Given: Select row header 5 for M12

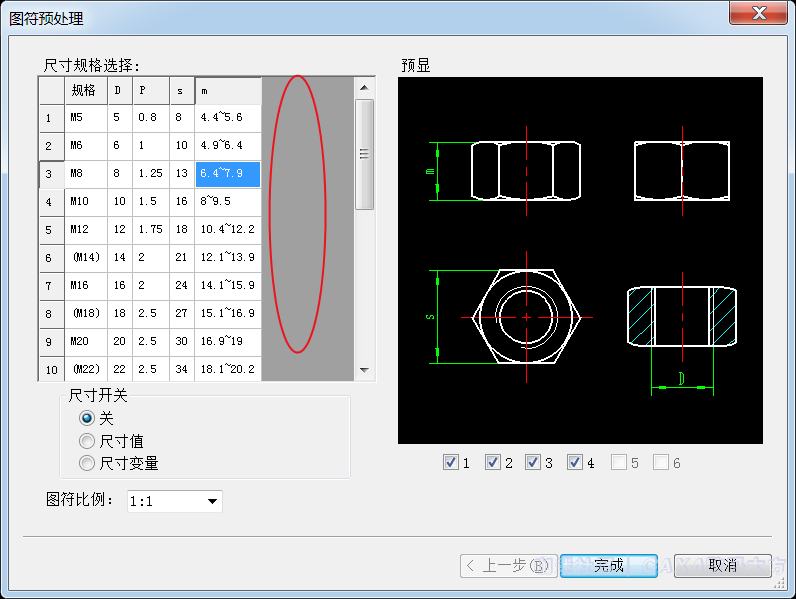Looking at the screenshot, I should [x=51, y=230].
